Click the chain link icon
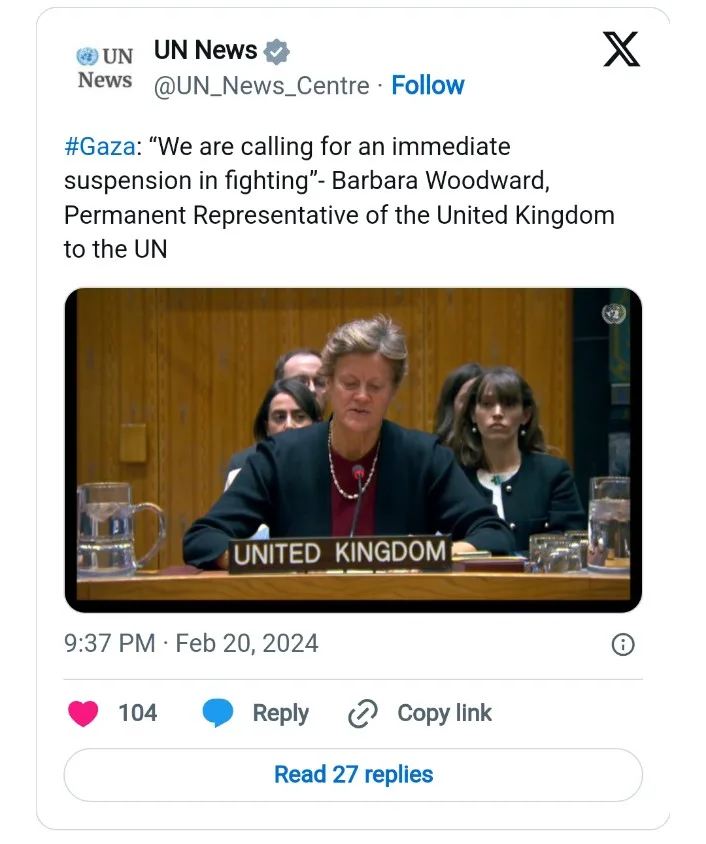This screenshot has height=844, width=706. [361, 713]
